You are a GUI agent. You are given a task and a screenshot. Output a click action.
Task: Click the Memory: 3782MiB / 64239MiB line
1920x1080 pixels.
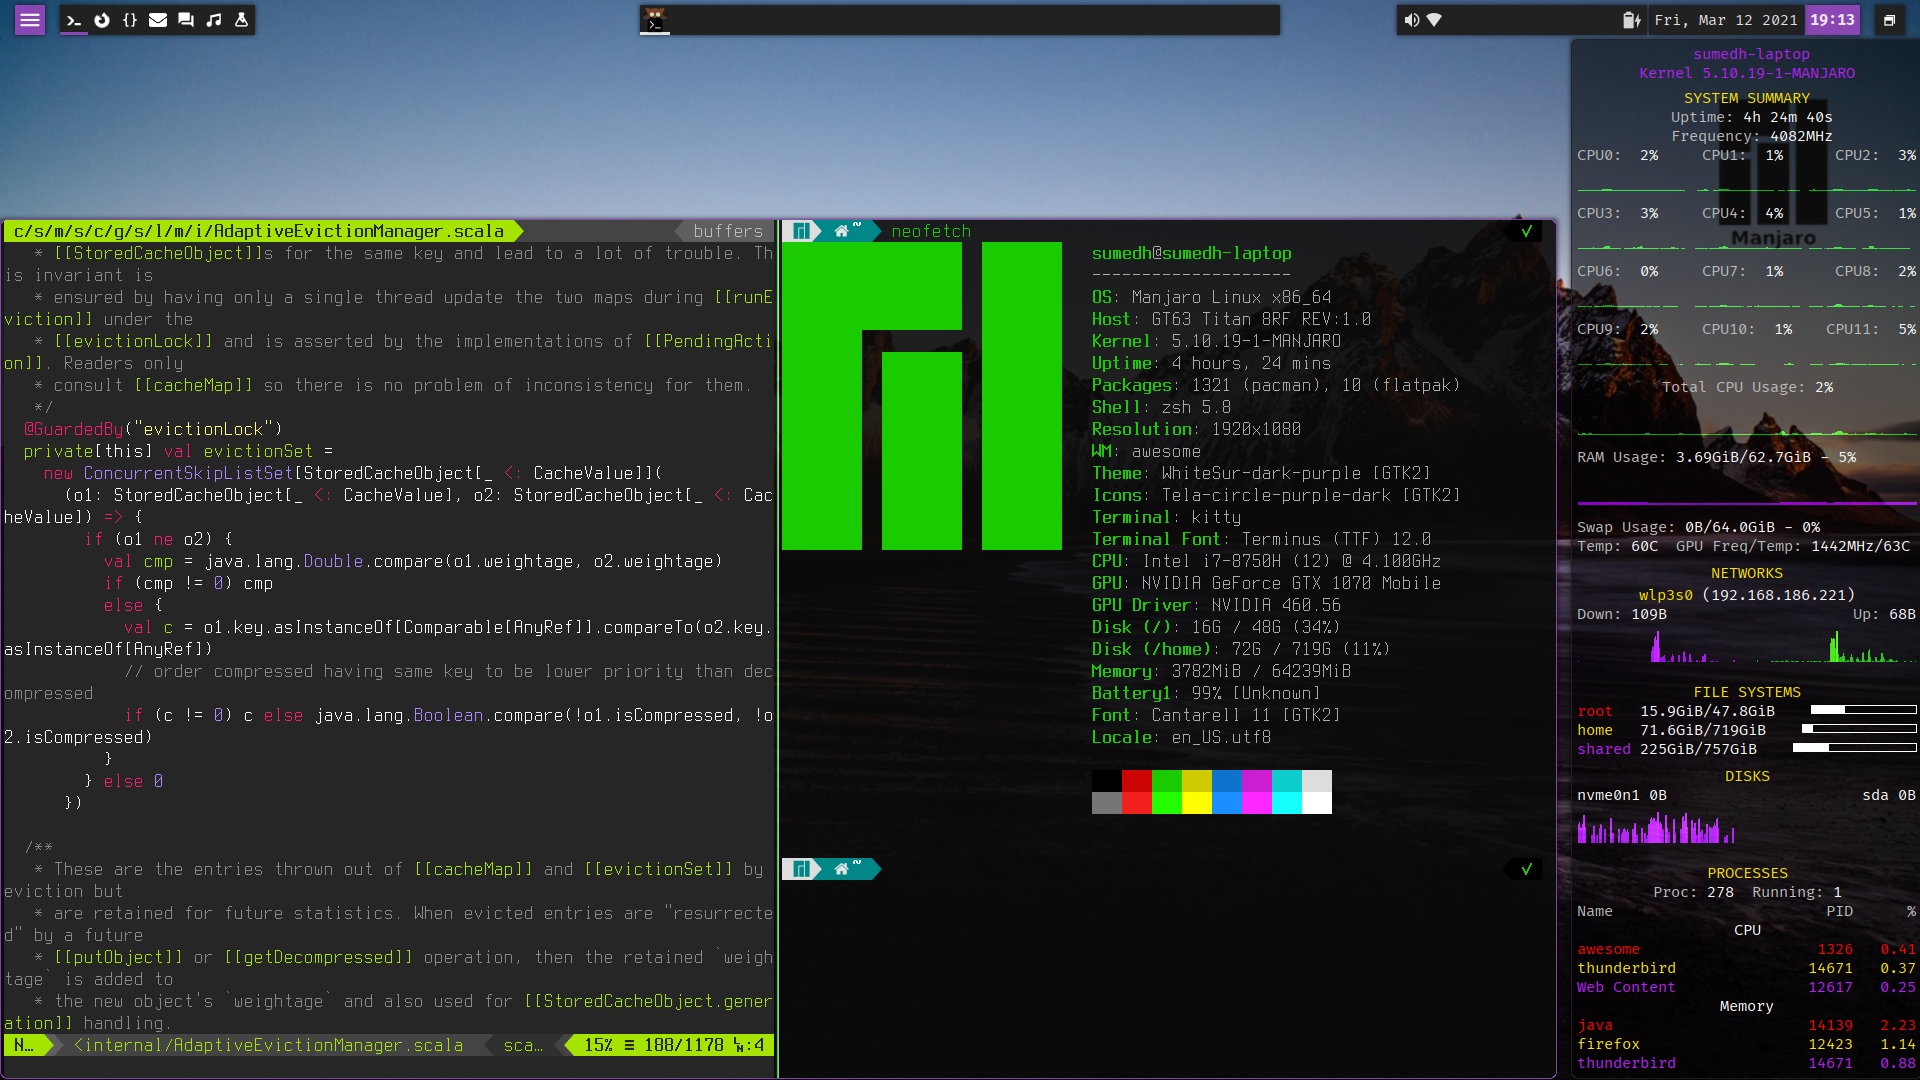pos(1222,672)
